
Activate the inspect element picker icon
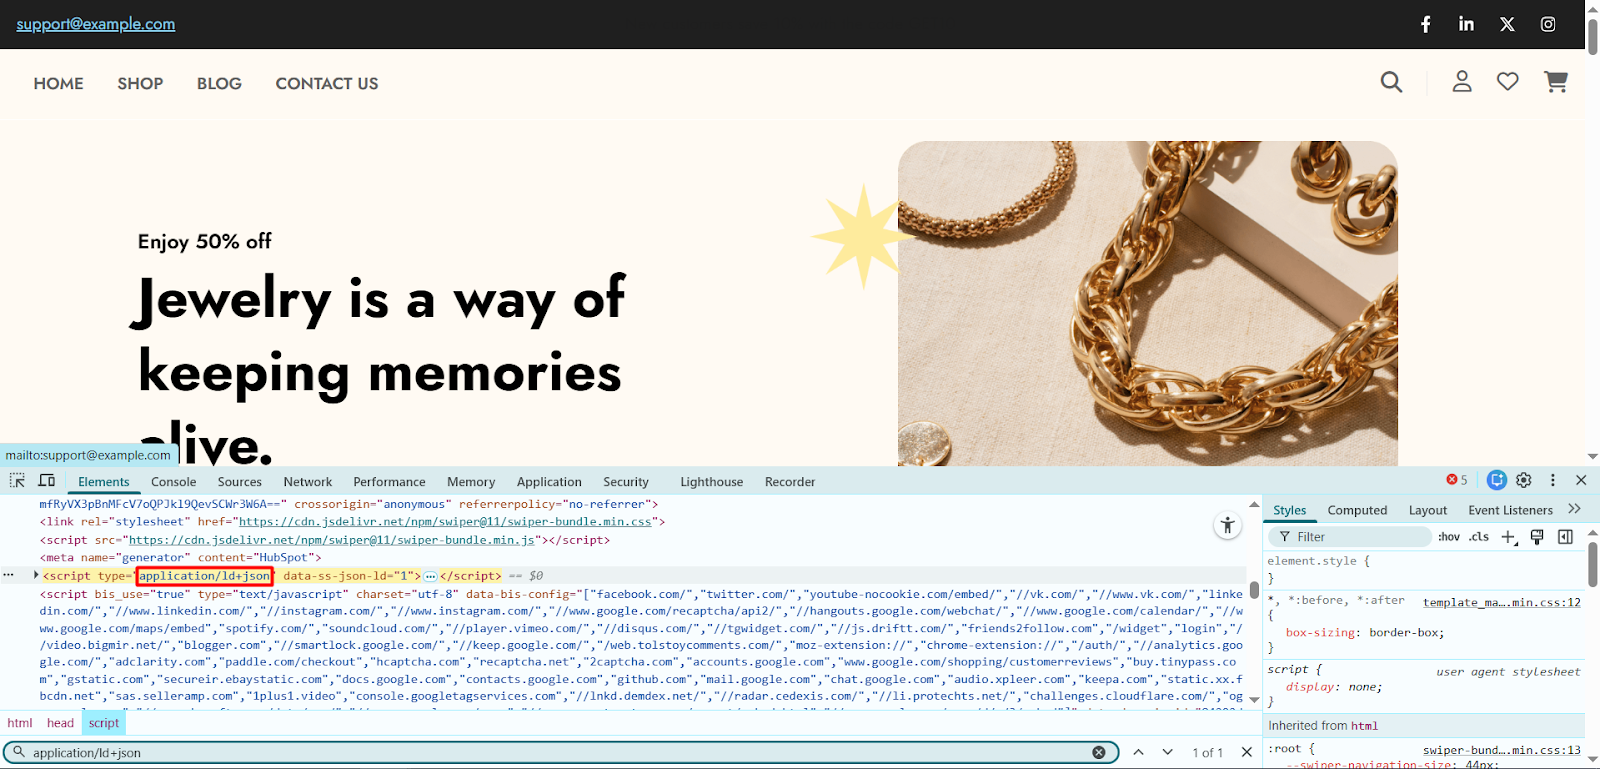pos(17,481)
